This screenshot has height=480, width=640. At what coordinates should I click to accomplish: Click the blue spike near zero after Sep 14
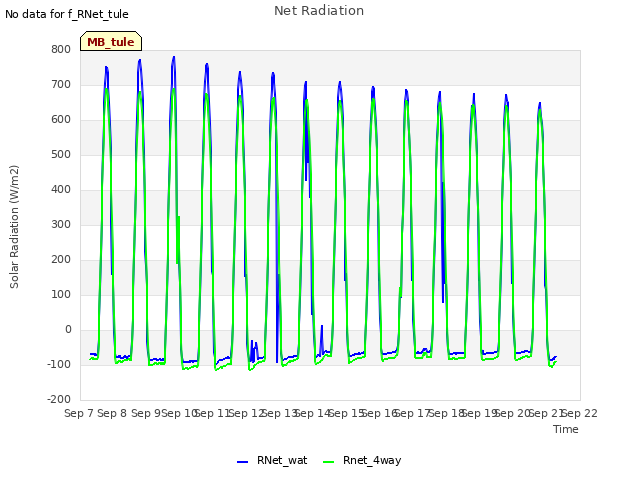pos(322,339)
